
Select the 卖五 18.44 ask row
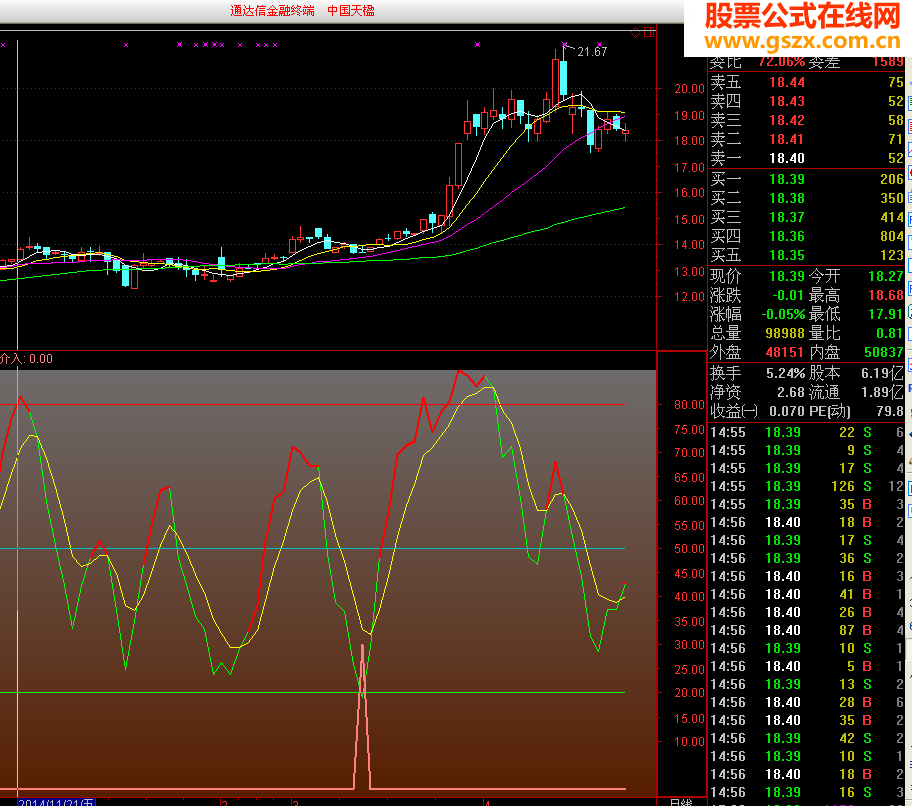[x=807, y=82]
